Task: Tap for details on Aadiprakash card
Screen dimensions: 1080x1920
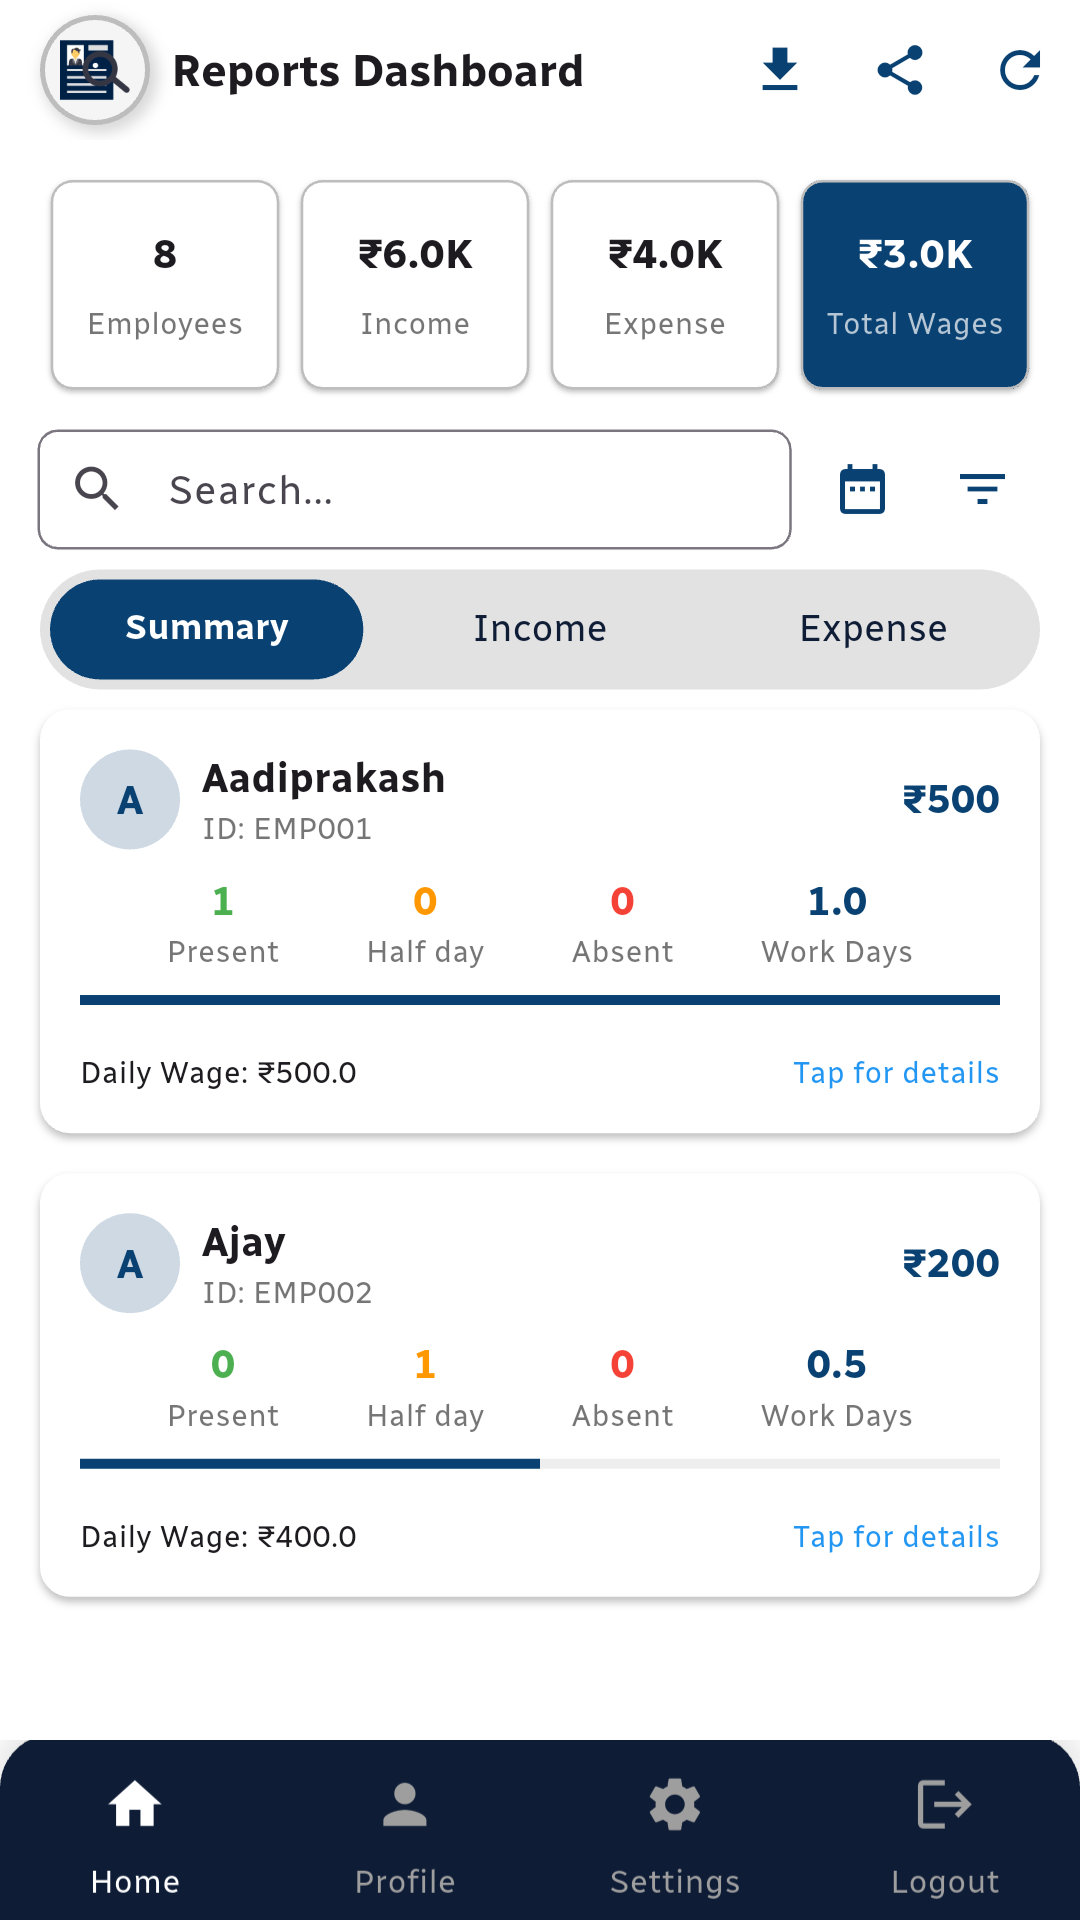Action: (x=896, y=1073)
